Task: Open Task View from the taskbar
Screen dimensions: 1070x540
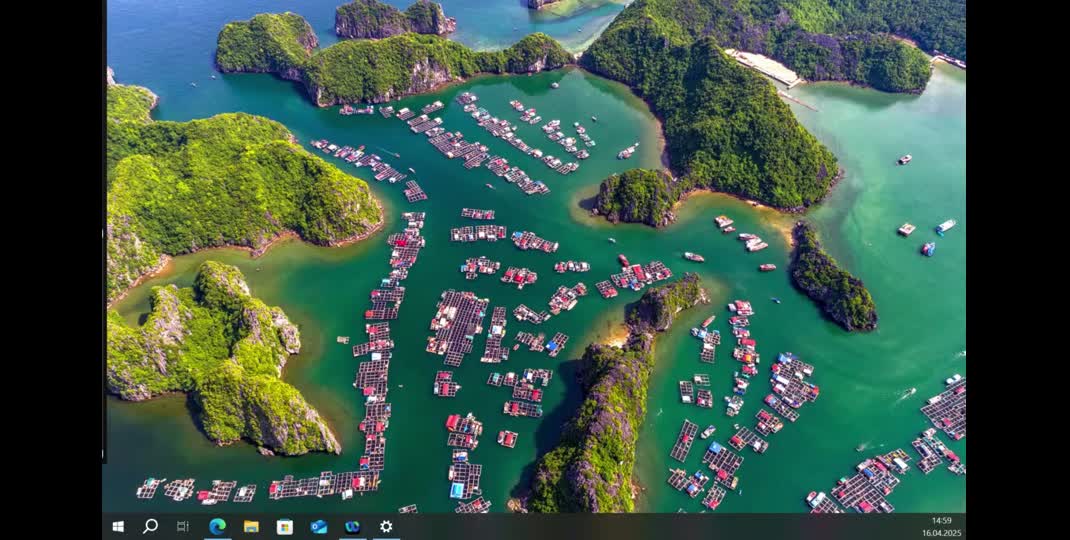Action: click(182, 526)
